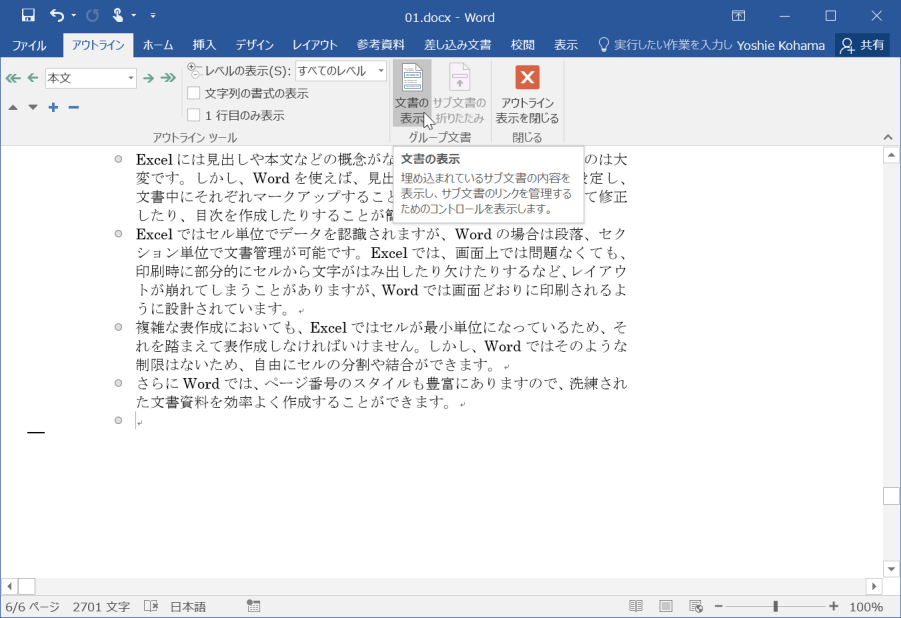
Task: Switch to the ホーム tab
Action: click(158, 45)
